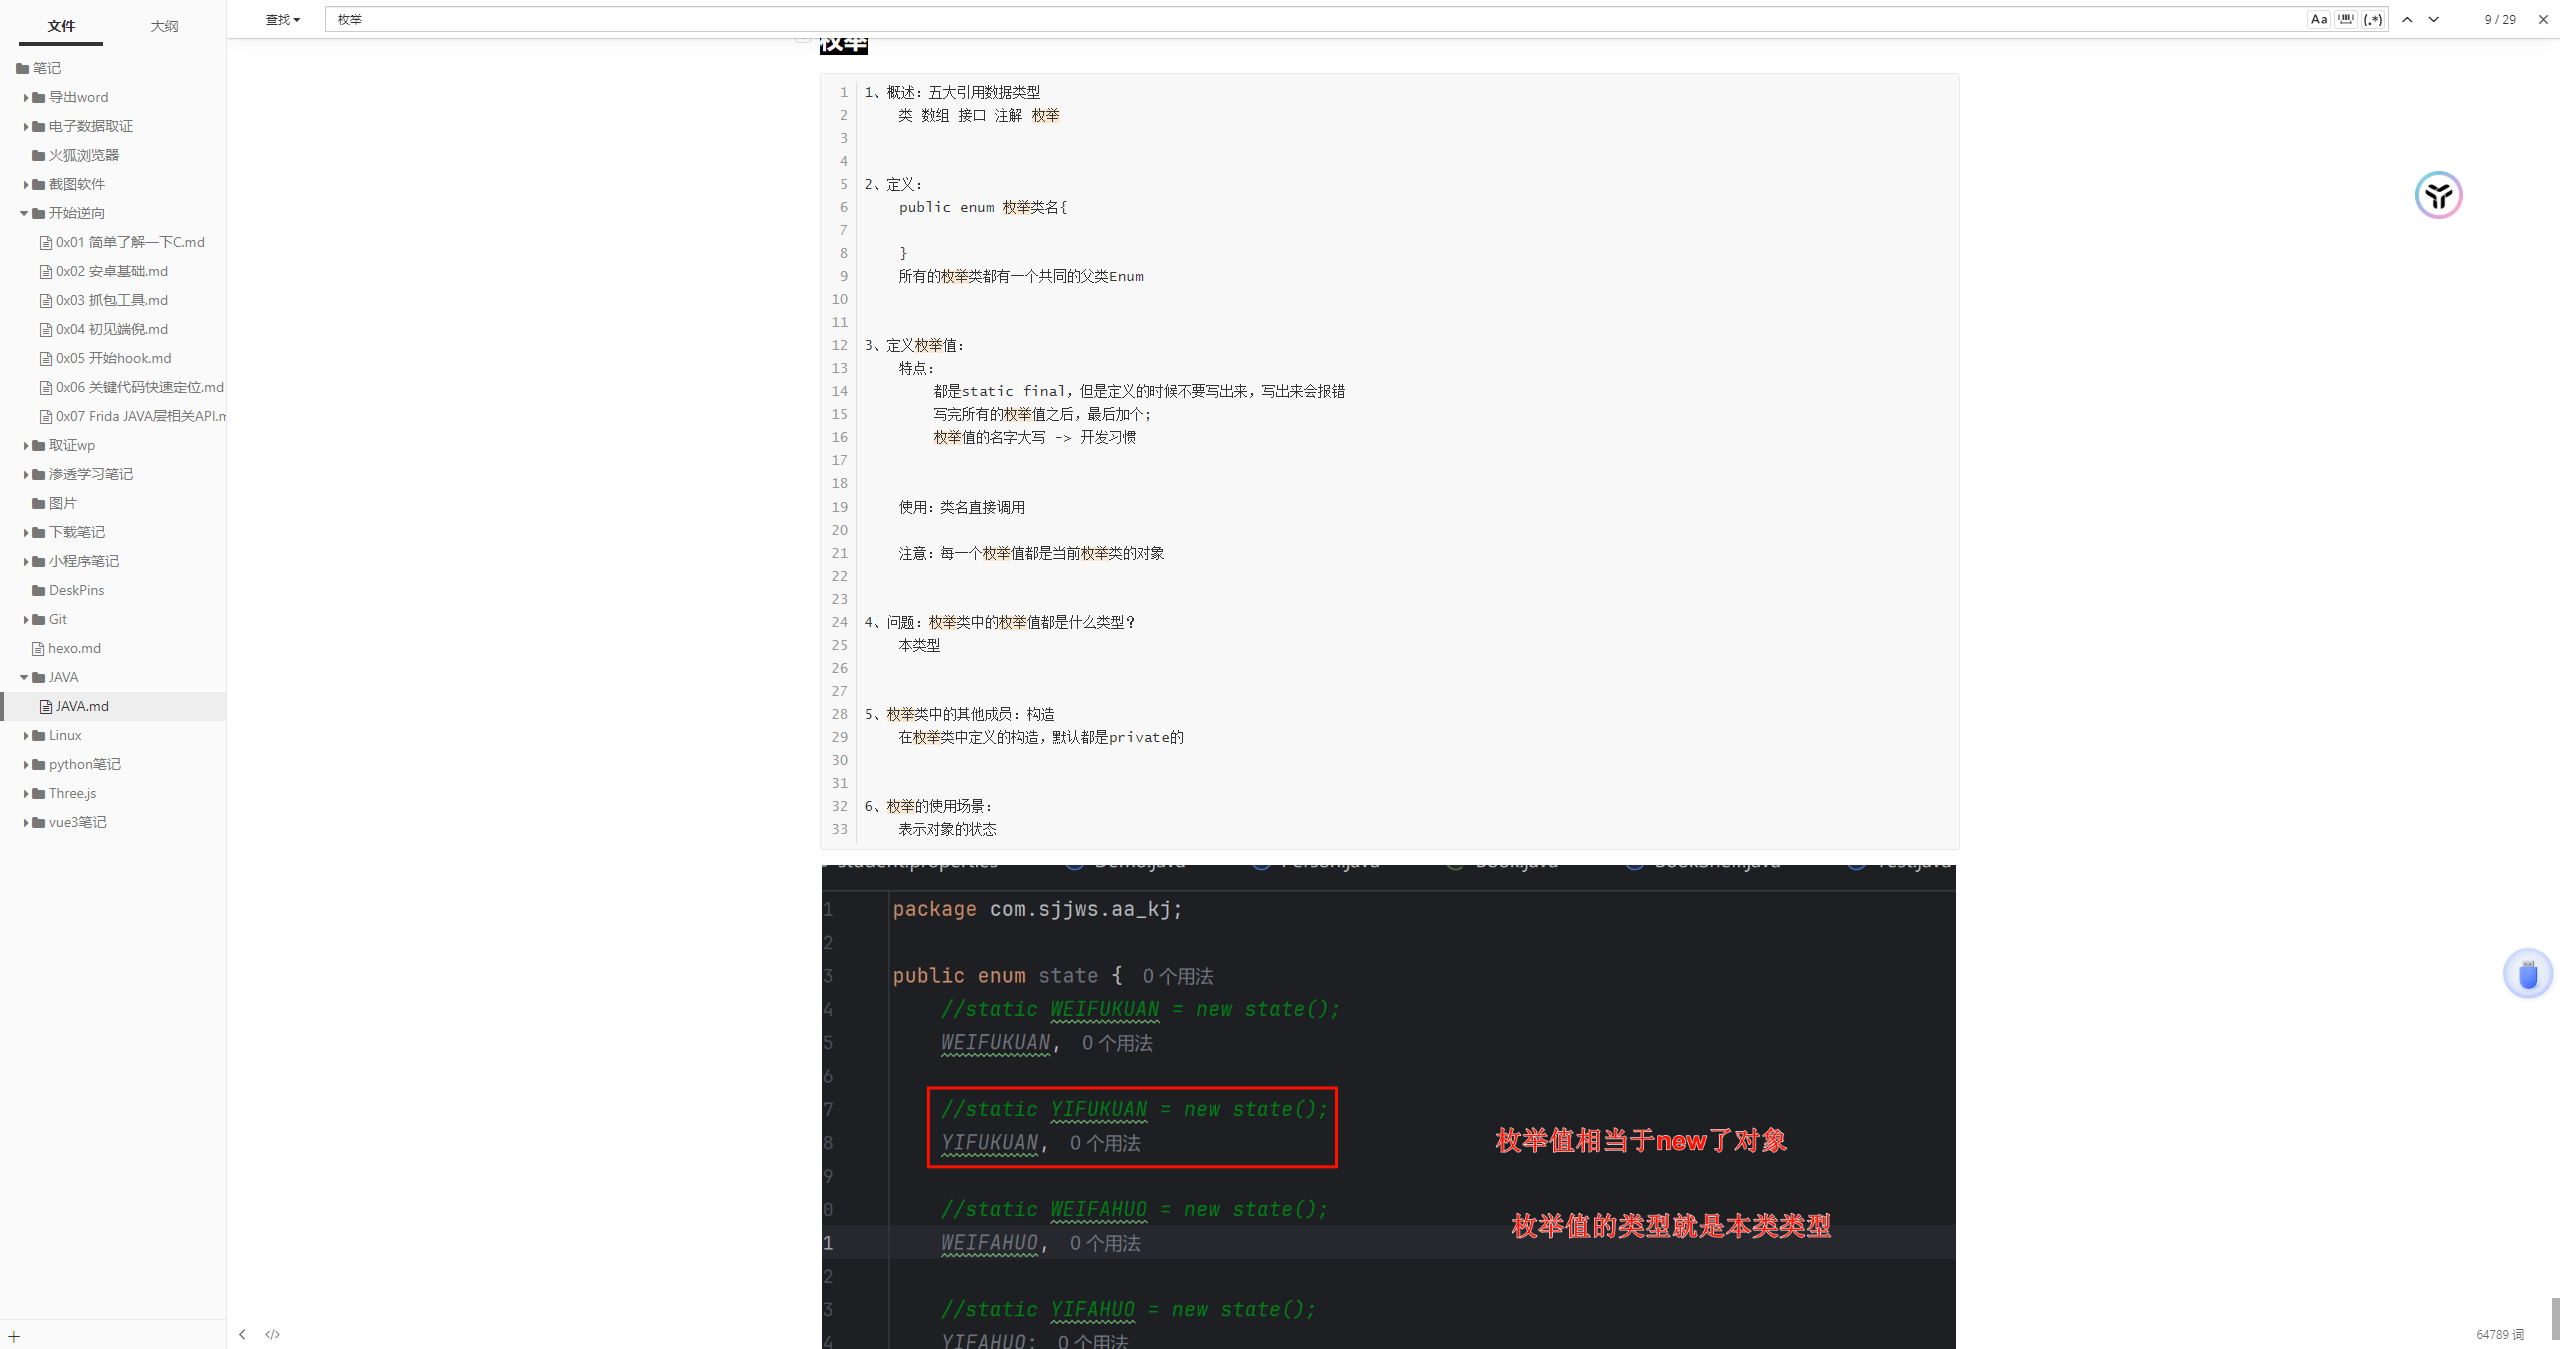The width and height of the screenshot is (2560, 1349).
Task: Collapse the 开始逆向 folder
Action: point(24,213)
